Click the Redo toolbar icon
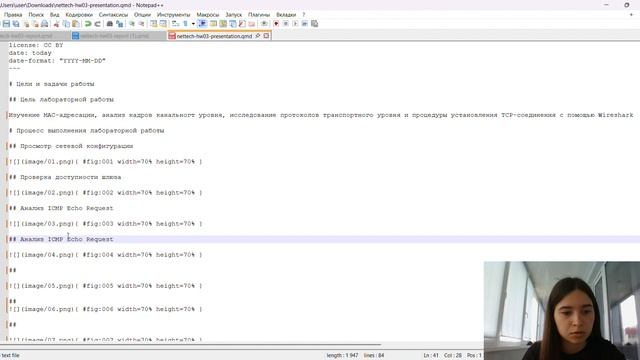 97,24
